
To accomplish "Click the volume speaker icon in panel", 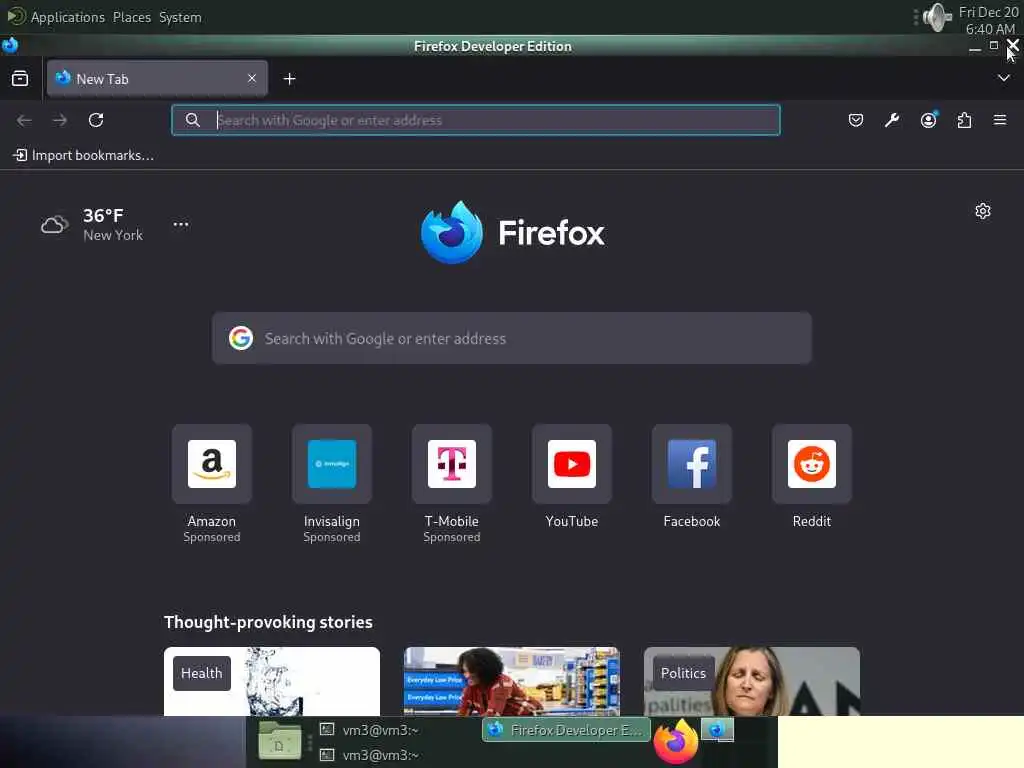I will 937,17.
